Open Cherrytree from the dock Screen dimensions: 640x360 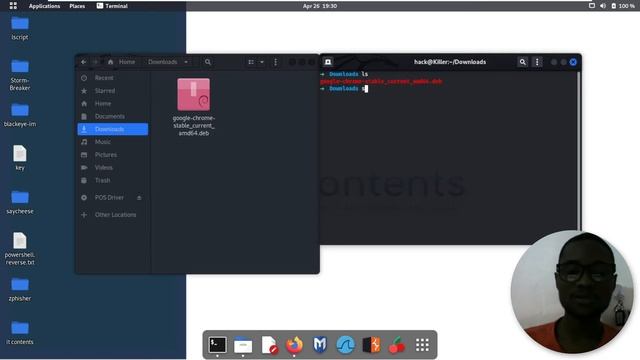397,345
